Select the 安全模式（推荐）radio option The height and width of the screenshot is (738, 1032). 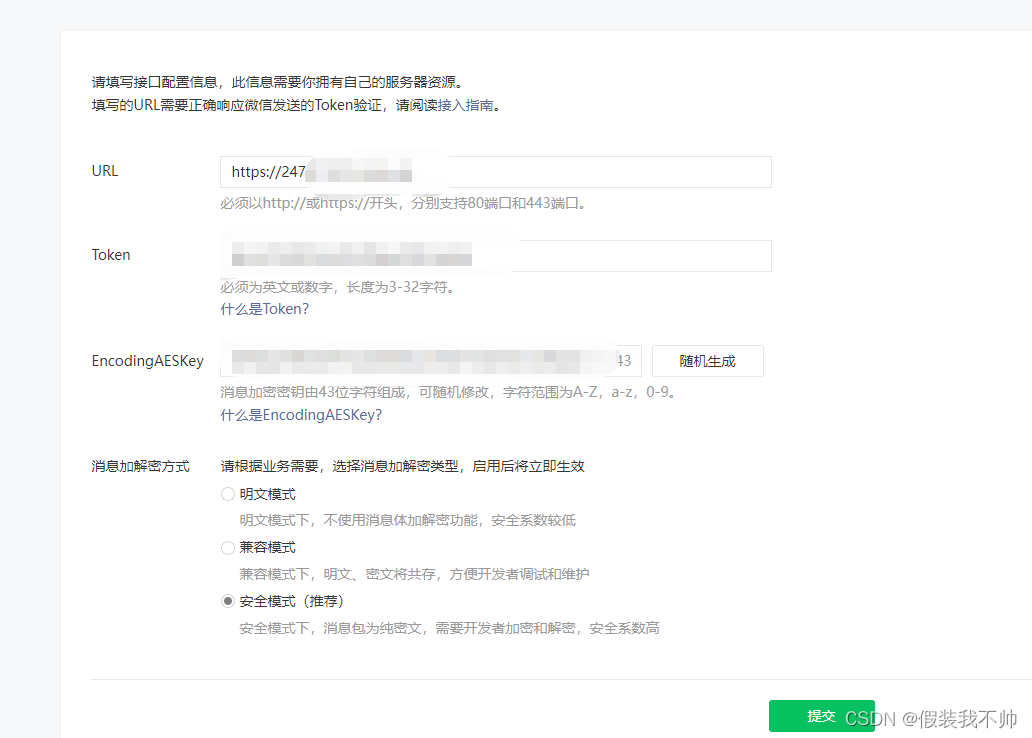point(228,601)
